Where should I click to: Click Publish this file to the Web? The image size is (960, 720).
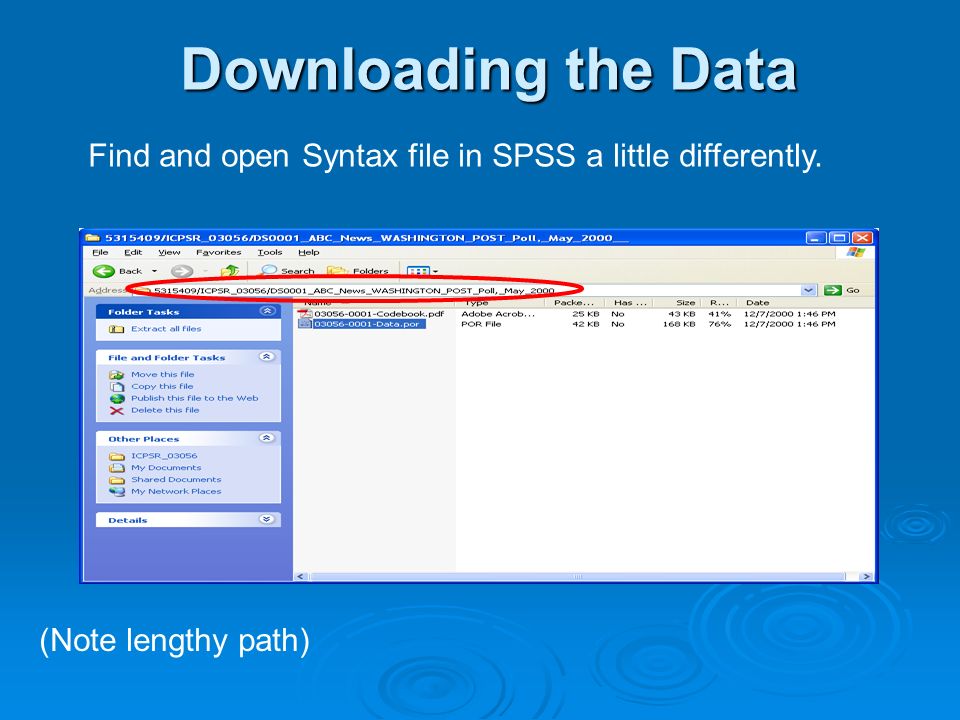tap(195, 398)
